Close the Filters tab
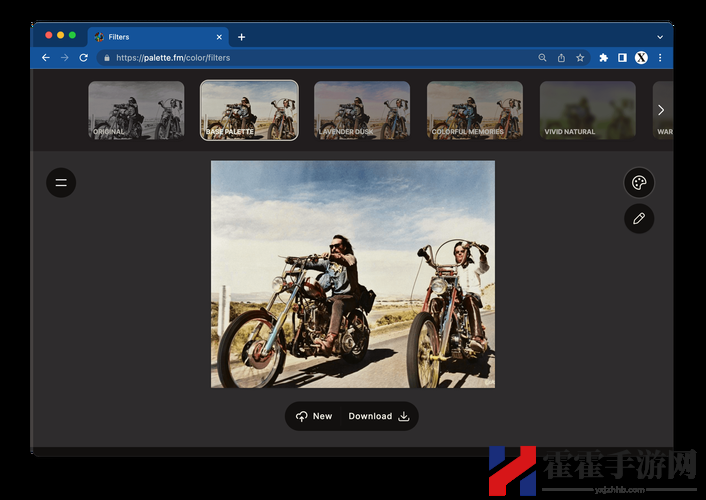The height and width of the screenshot is (500, 706). coord(219,37)
